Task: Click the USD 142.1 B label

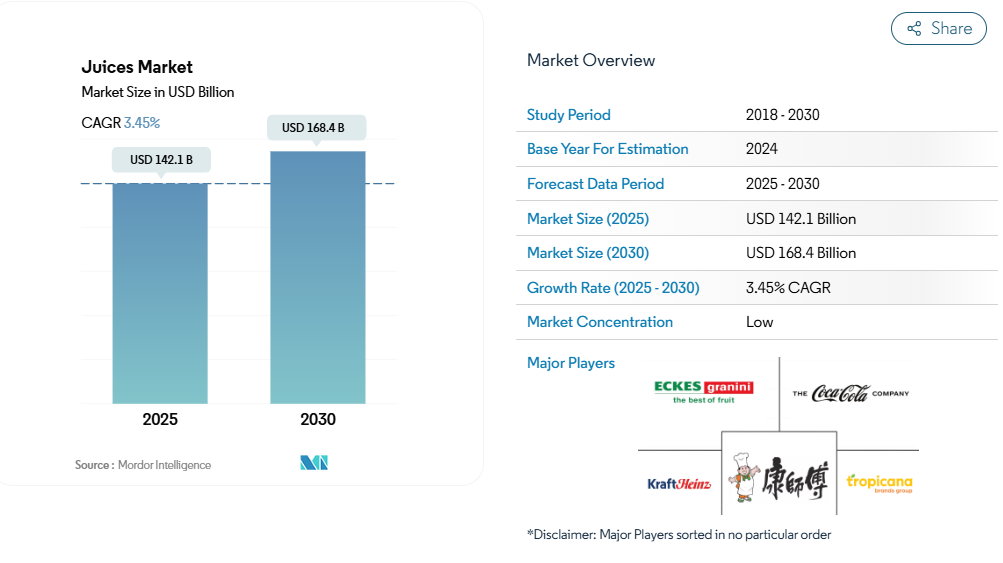Action: (161, 160)
